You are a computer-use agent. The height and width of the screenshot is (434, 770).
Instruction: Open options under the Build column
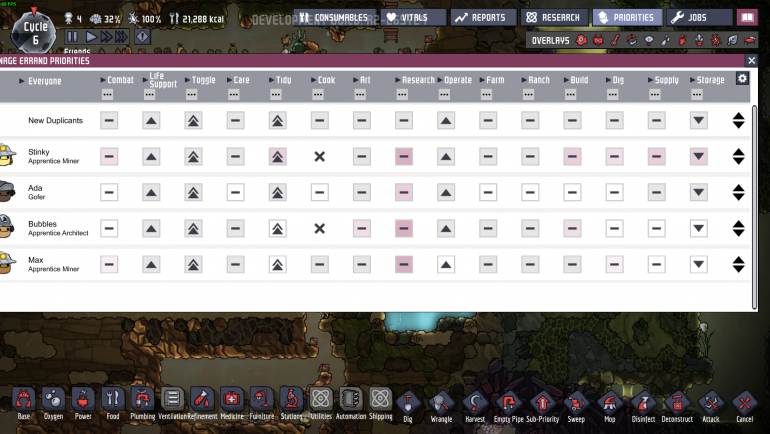tap(570, 95)
